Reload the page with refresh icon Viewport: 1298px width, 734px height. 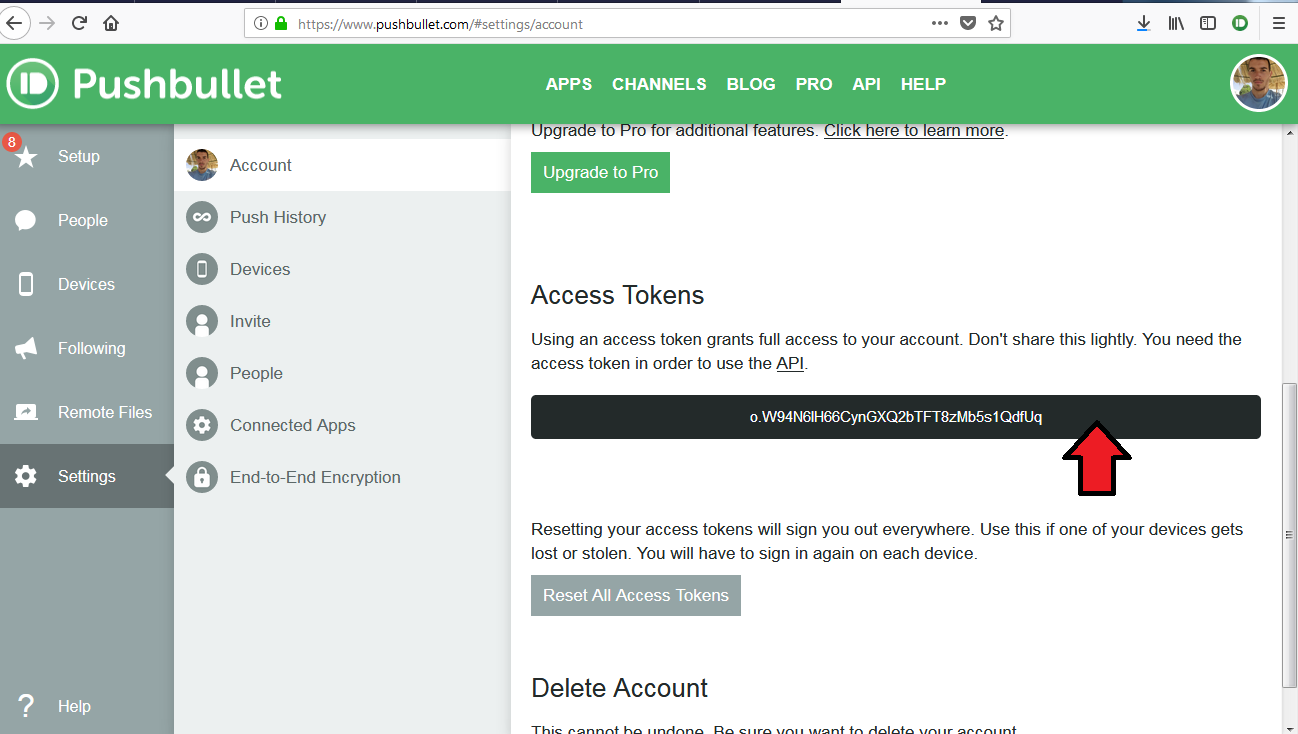coord(80,23)
